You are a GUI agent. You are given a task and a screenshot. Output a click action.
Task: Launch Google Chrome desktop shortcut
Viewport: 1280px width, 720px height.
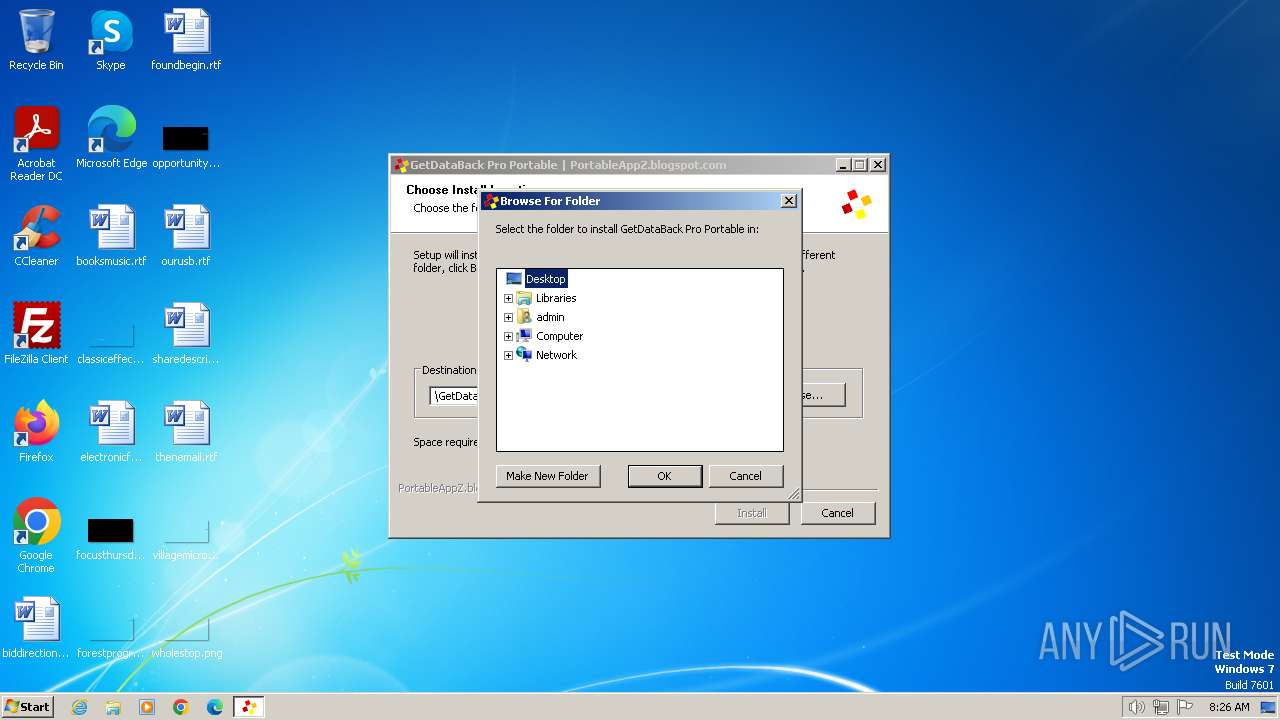36,536
